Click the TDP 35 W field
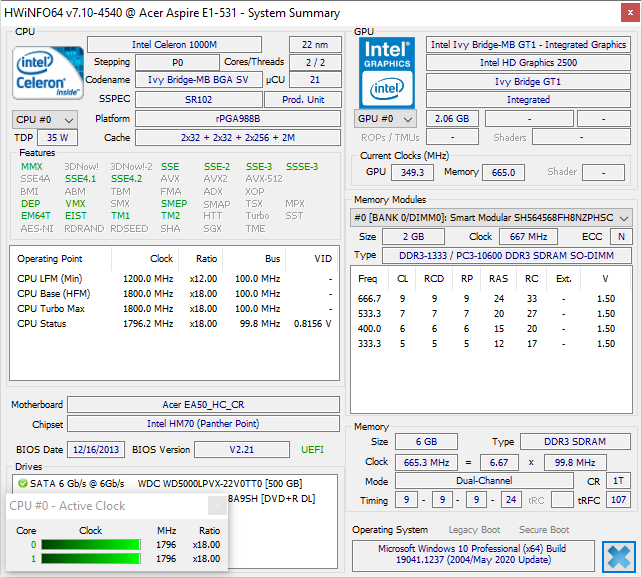The image size is (642, 578). click(x=57, y=138)
